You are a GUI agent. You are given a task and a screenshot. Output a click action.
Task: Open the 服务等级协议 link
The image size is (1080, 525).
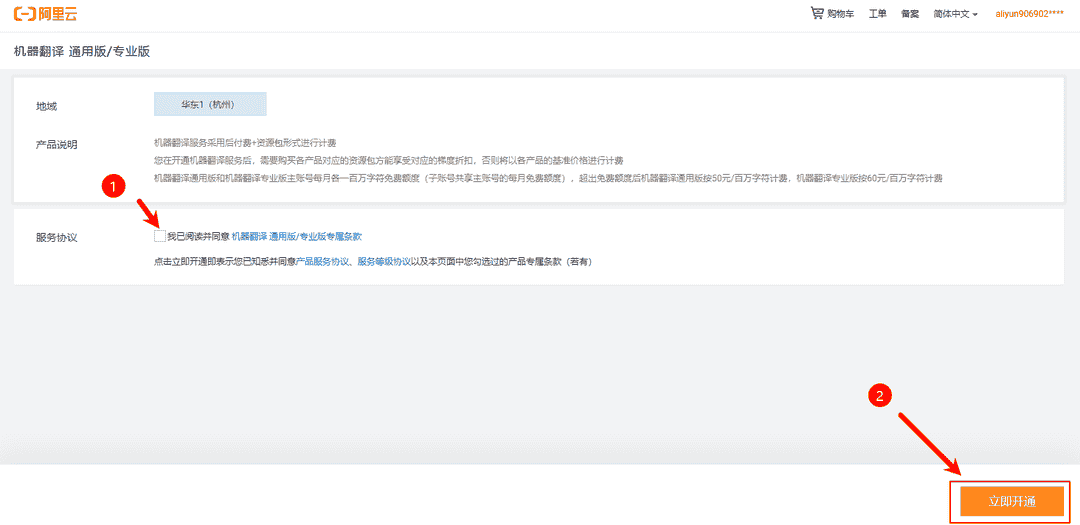[384, 261]
